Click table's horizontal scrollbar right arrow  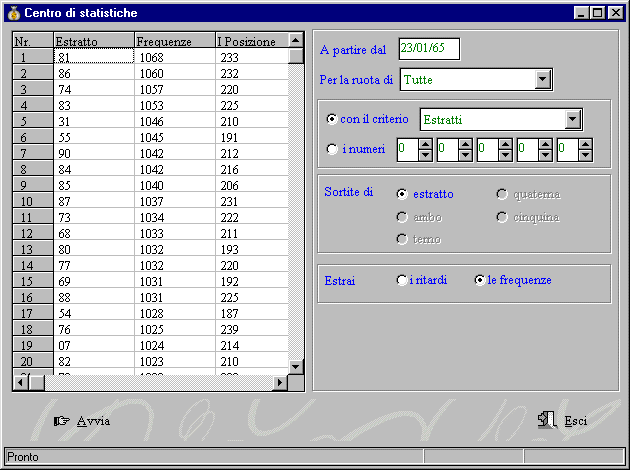[x=280, y=382]
